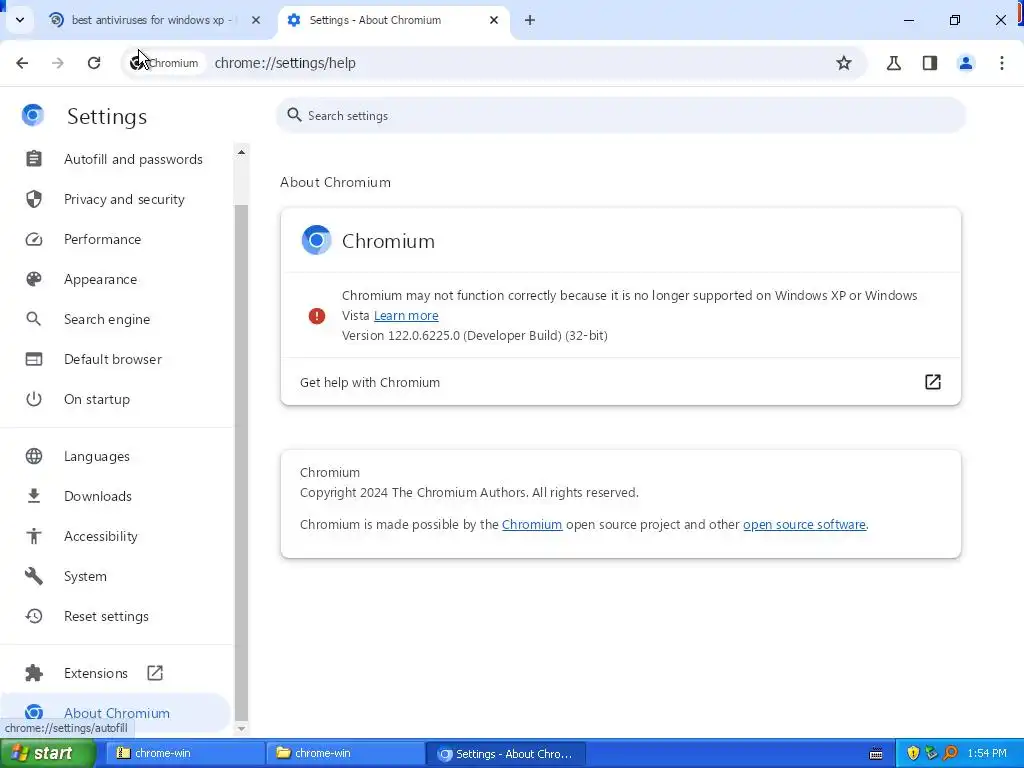Close the best antiviruses tab
Image resolution: width=1024 pixels, height=768 pixels.
click(x=256, y=20)
